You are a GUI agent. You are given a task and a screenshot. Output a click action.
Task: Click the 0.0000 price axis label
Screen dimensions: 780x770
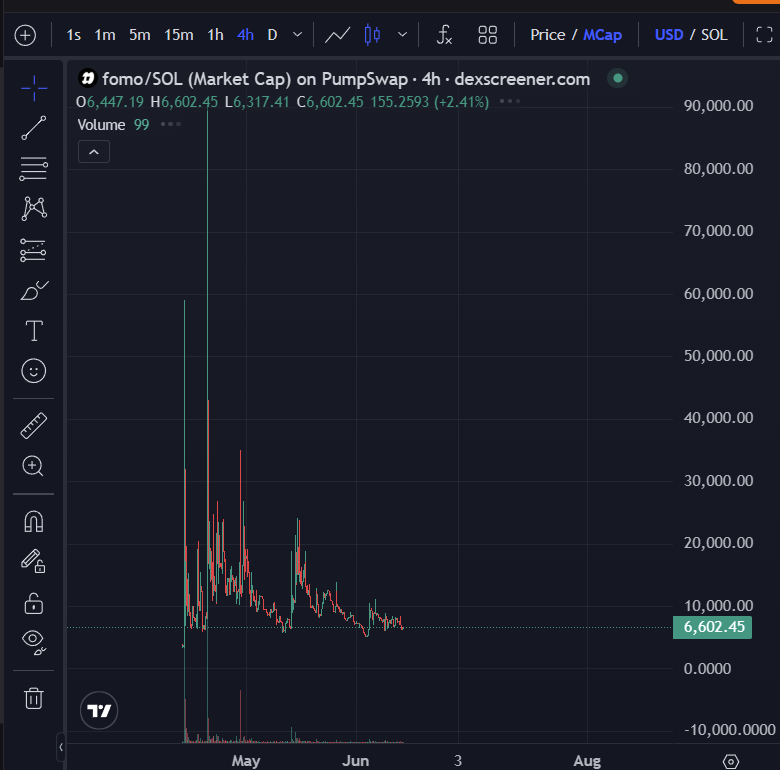coord(707,669)
